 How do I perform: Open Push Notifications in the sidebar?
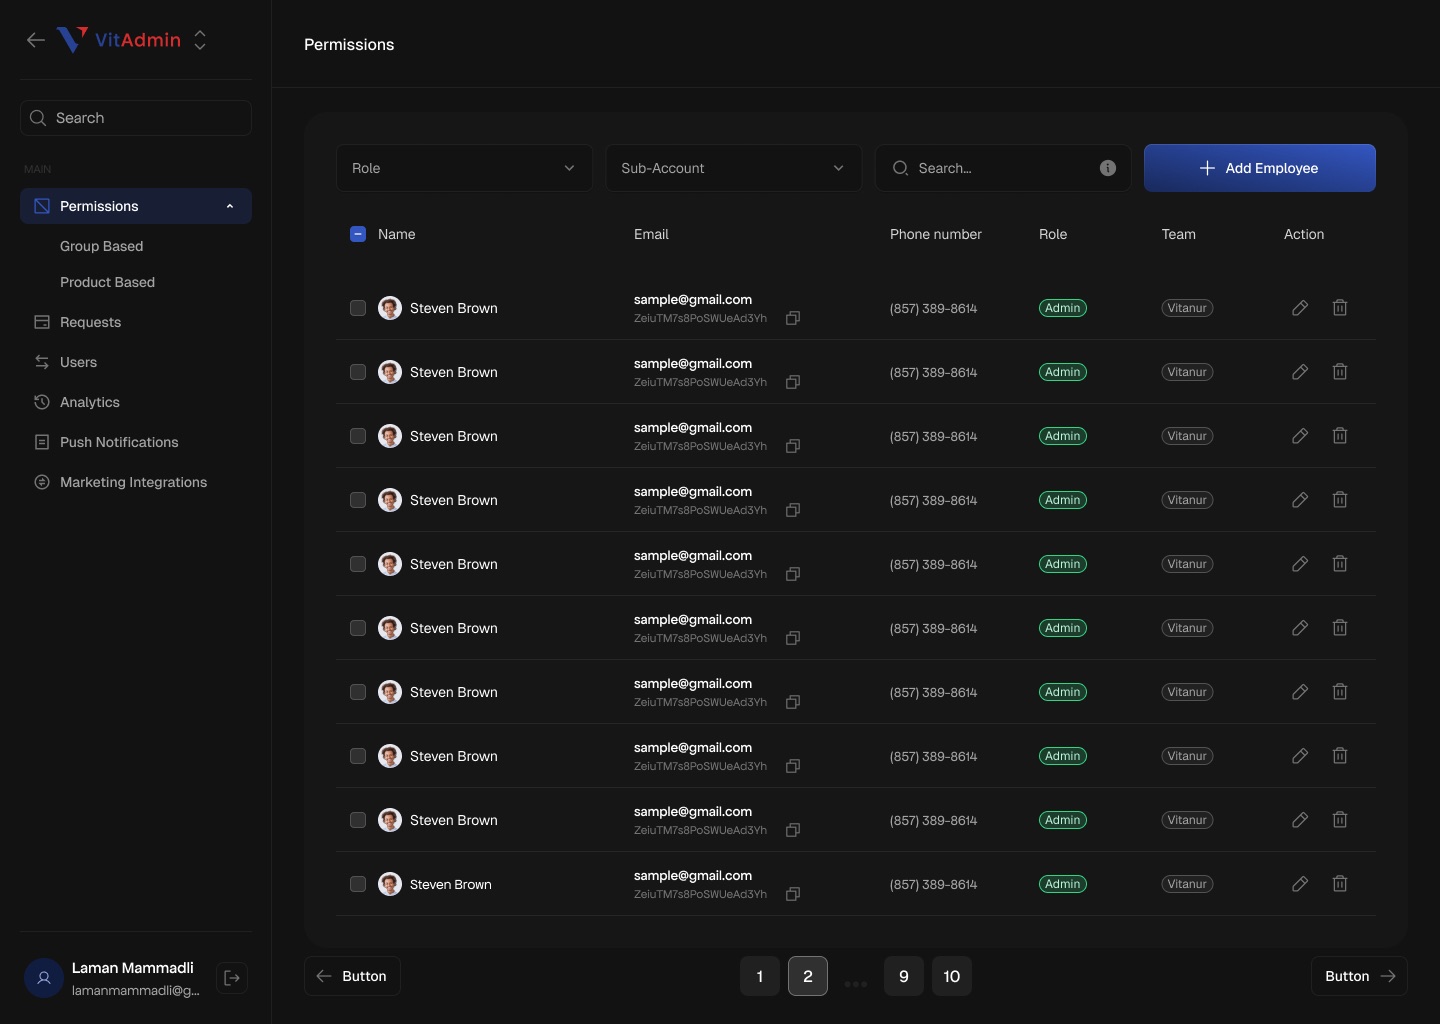point(136,442)
